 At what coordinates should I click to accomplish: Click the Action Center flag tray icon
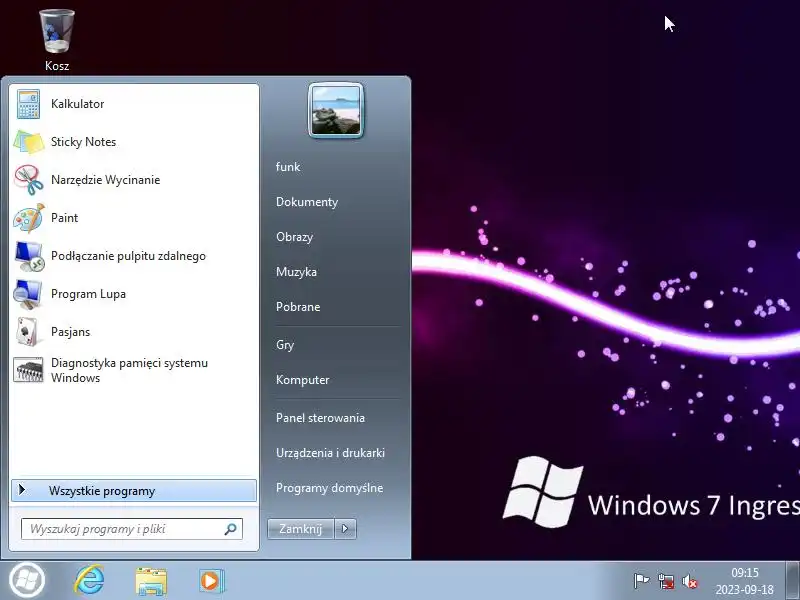click(641, 581)
